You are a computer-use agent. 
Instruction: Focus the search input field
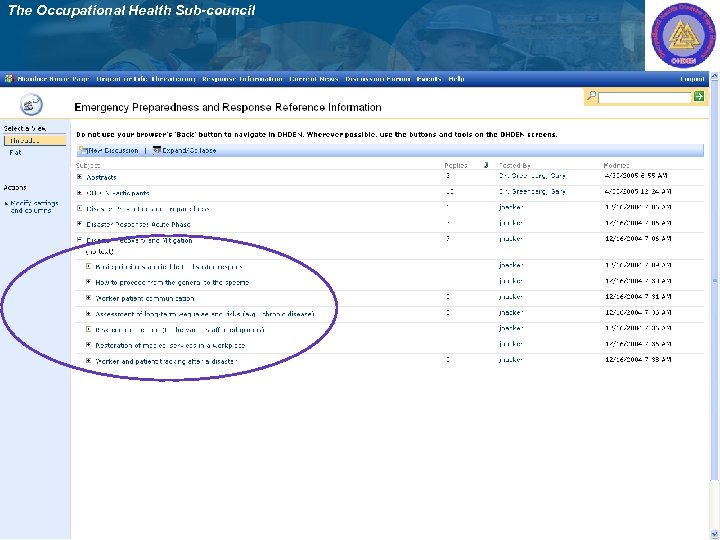pyautogui.click(x=645, y=97)
